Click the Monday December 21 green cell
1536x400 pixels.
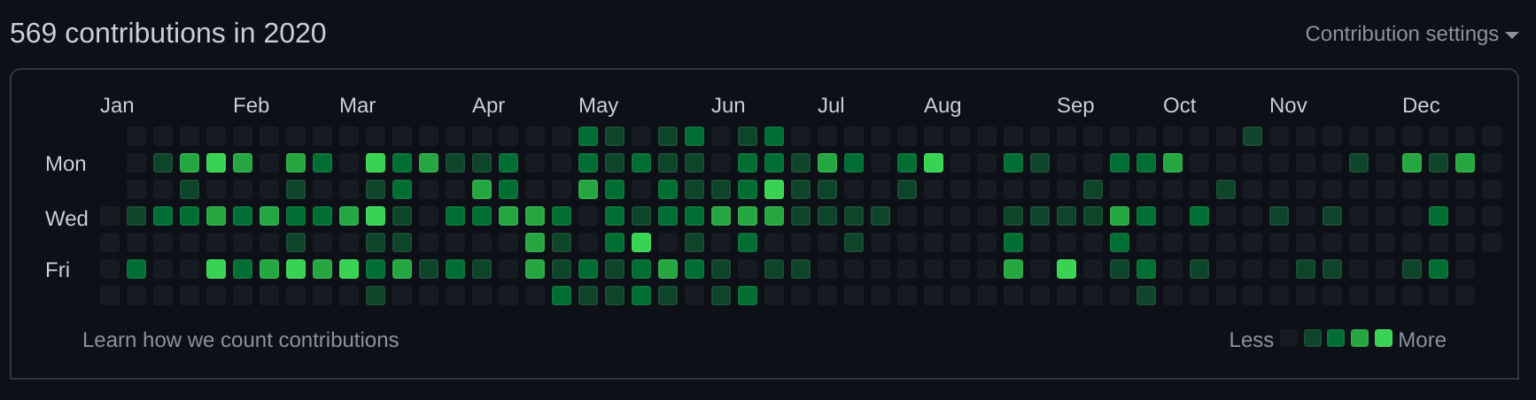pos(1465,163)
